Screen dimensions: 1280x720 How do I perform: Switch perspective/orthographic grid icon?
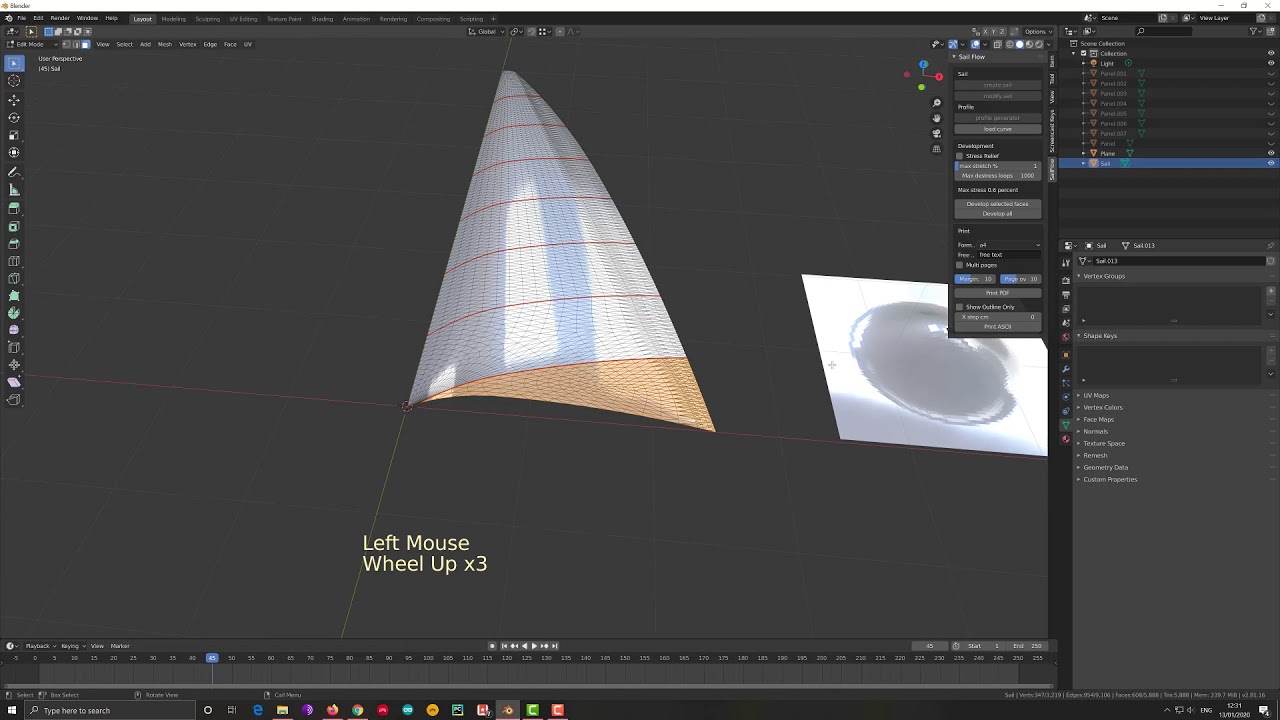pos(937,149)
